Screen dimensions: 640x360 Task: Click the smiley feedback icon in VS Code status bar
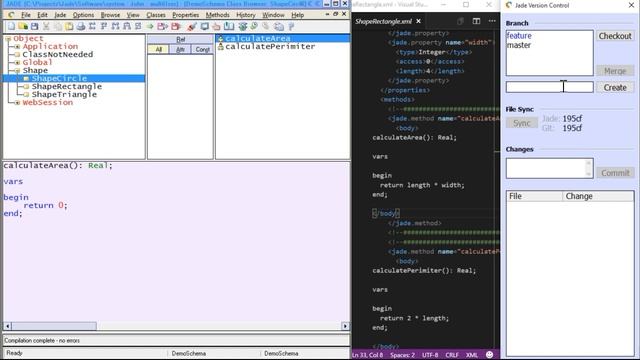coord(490,355)
